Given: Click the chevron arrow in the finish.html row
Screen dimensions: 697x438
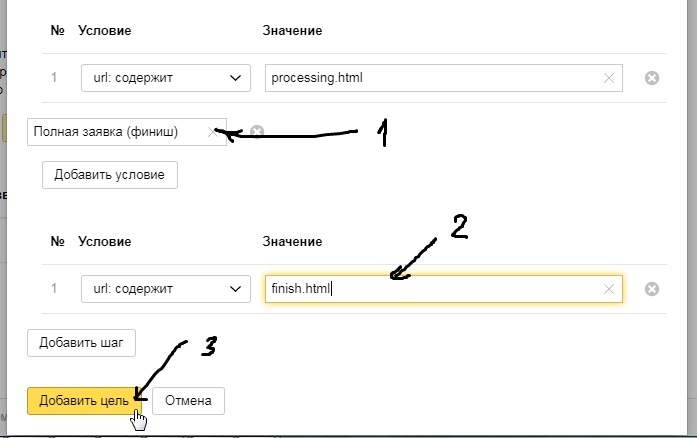Looking at the screenshot, I should point(236,289).
